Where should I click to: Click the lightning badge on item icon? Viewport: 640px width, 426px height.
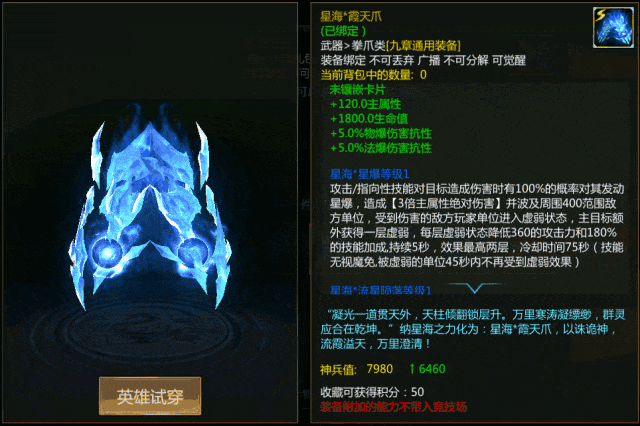coord(600,16)
